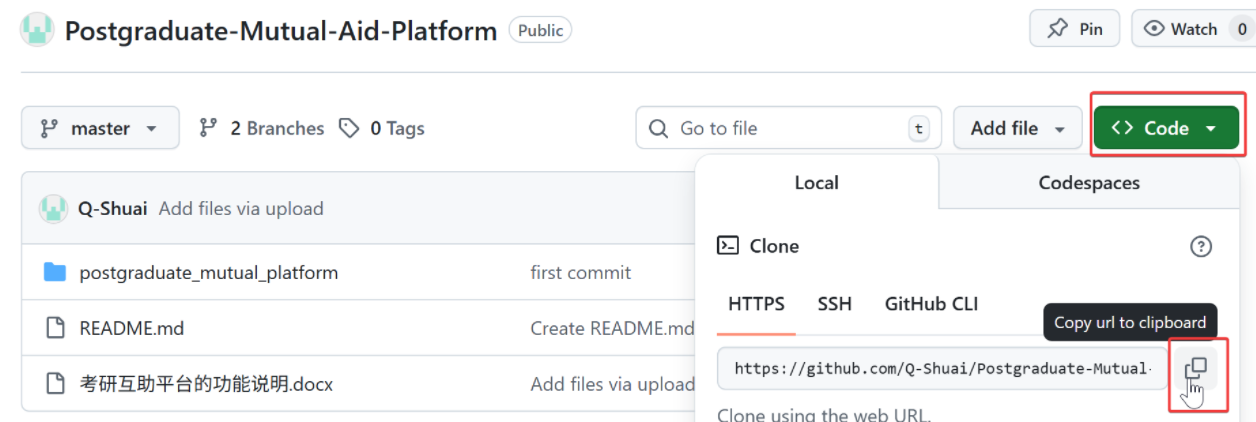Click the file icon next to README.md

(x=55, y=328)
